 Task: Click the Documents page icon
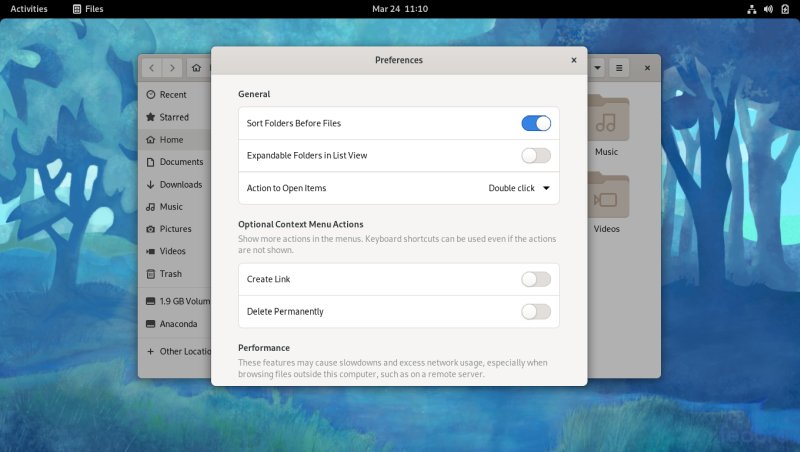151,162
